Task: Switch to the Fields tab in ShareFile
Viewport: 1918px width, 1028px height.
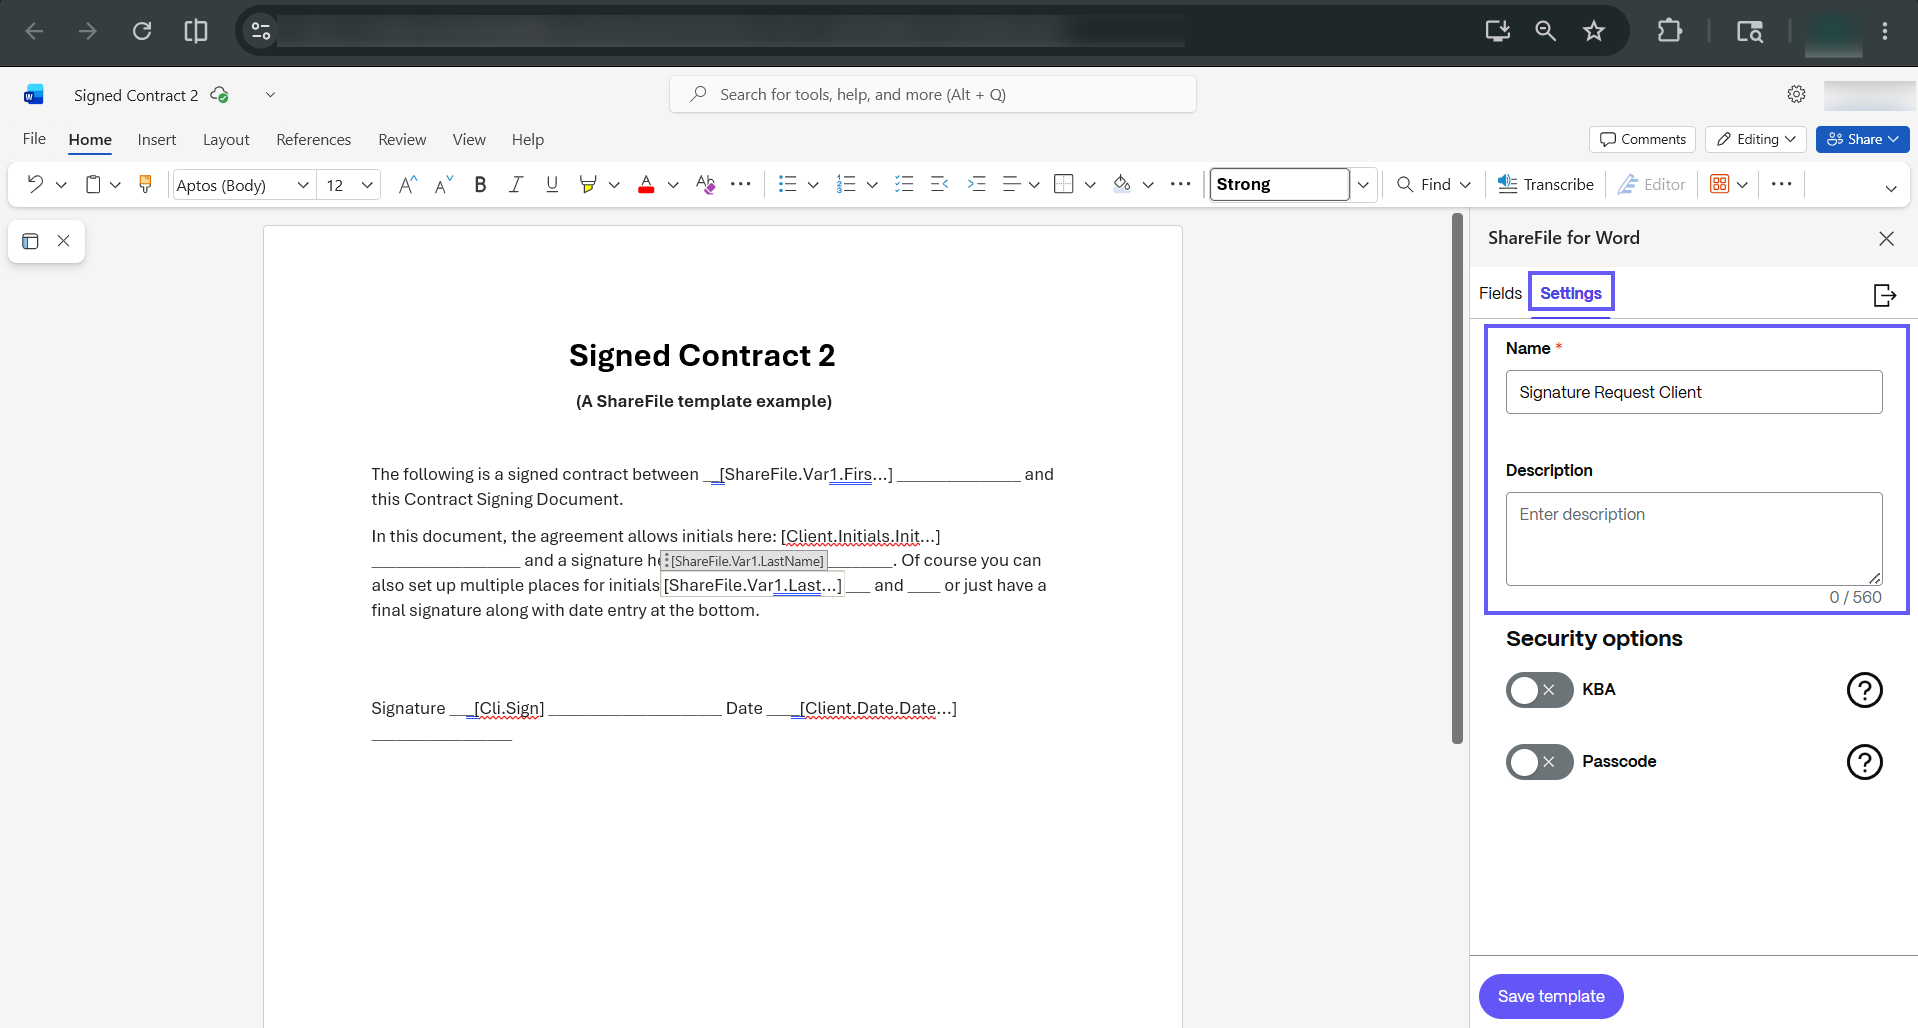Action: tap(1500, 293)
